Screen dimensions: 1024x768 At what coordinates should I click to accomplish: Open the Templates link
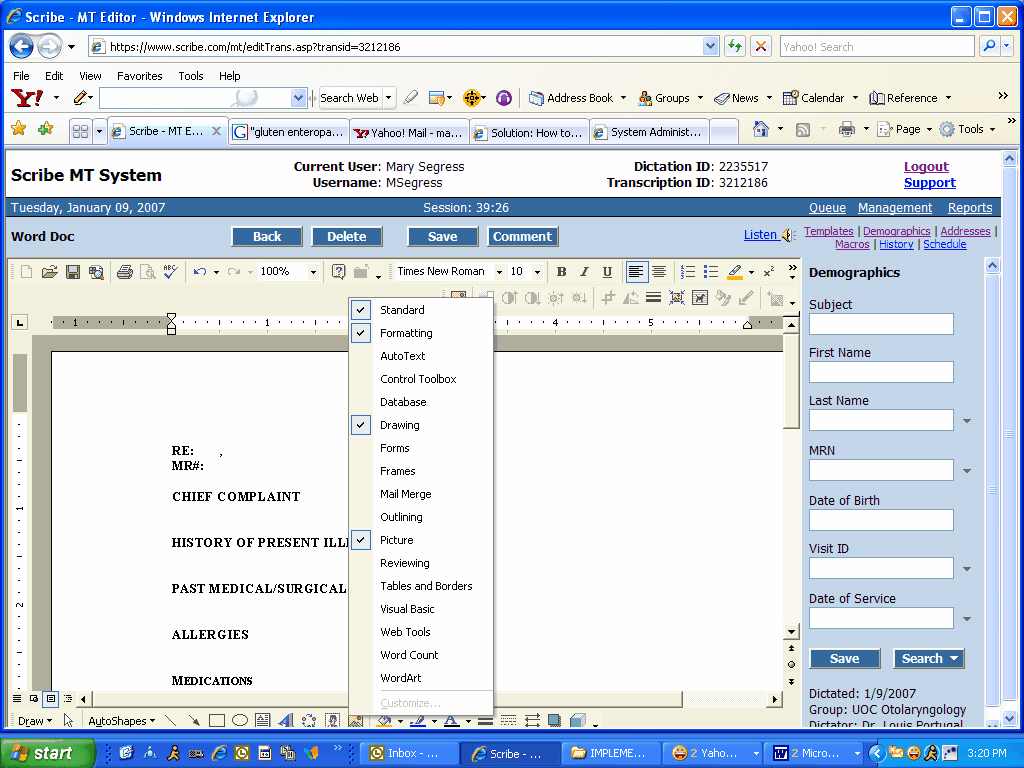click(x=829, y=231)
